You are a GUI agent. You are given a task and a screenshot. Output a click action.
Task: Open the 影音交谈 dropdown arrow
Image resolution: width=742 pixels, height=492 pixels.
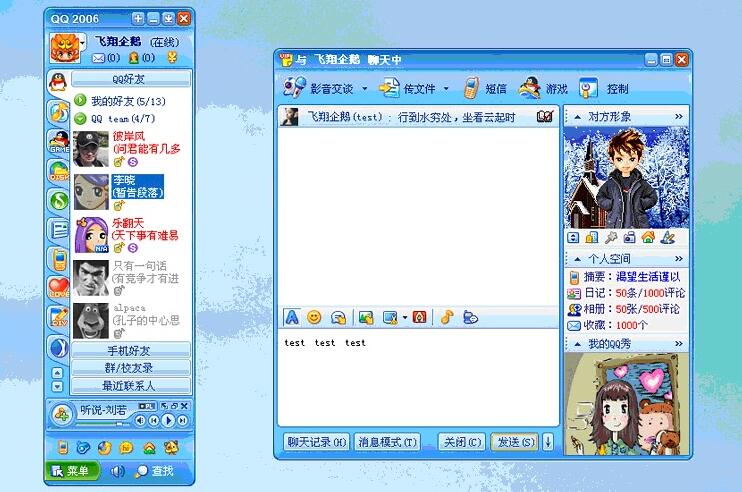pos(364,88)
